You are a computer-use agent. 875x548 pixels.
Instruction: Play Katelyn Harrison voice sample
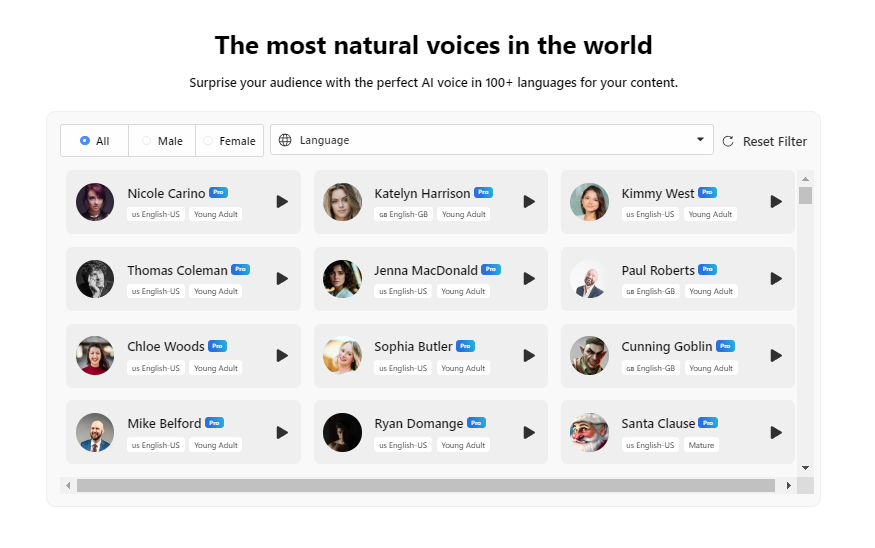(x=529, y=201)
